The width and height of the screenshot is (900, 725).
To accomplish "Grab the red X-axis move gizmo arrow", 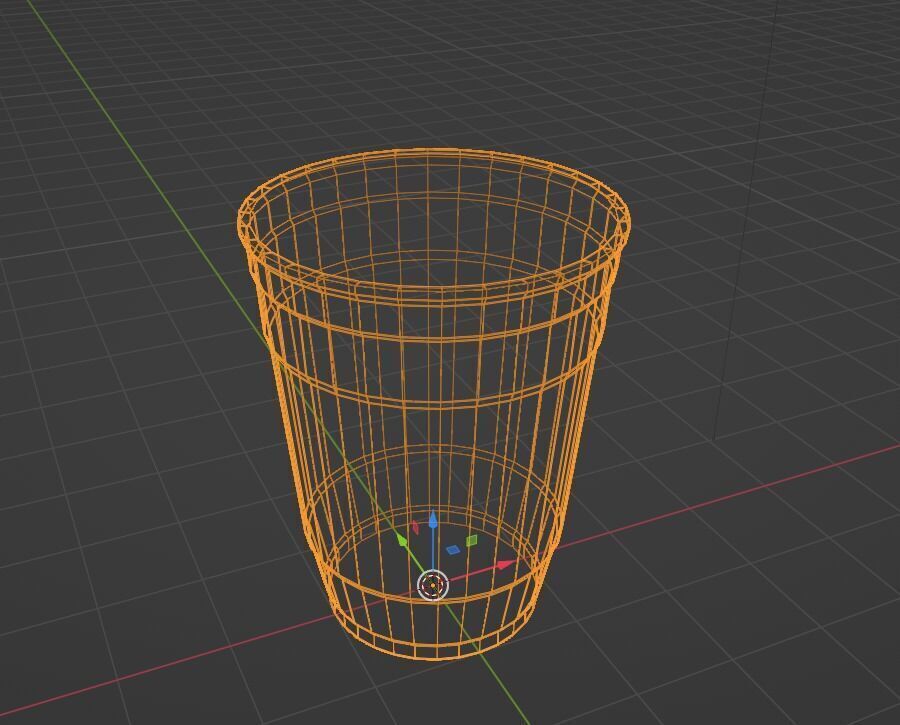I will (x=505, y=565).
